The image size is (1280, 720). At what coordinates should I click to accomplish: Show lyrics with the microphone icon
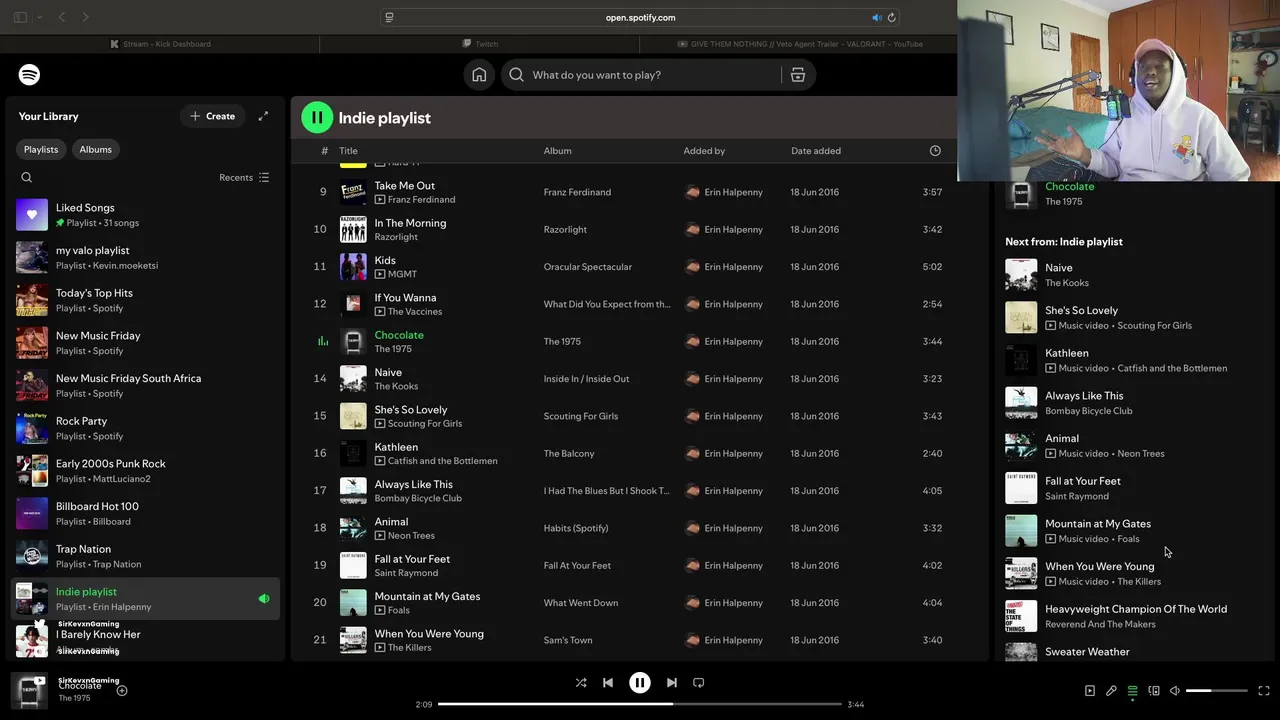click(1111, 691)
